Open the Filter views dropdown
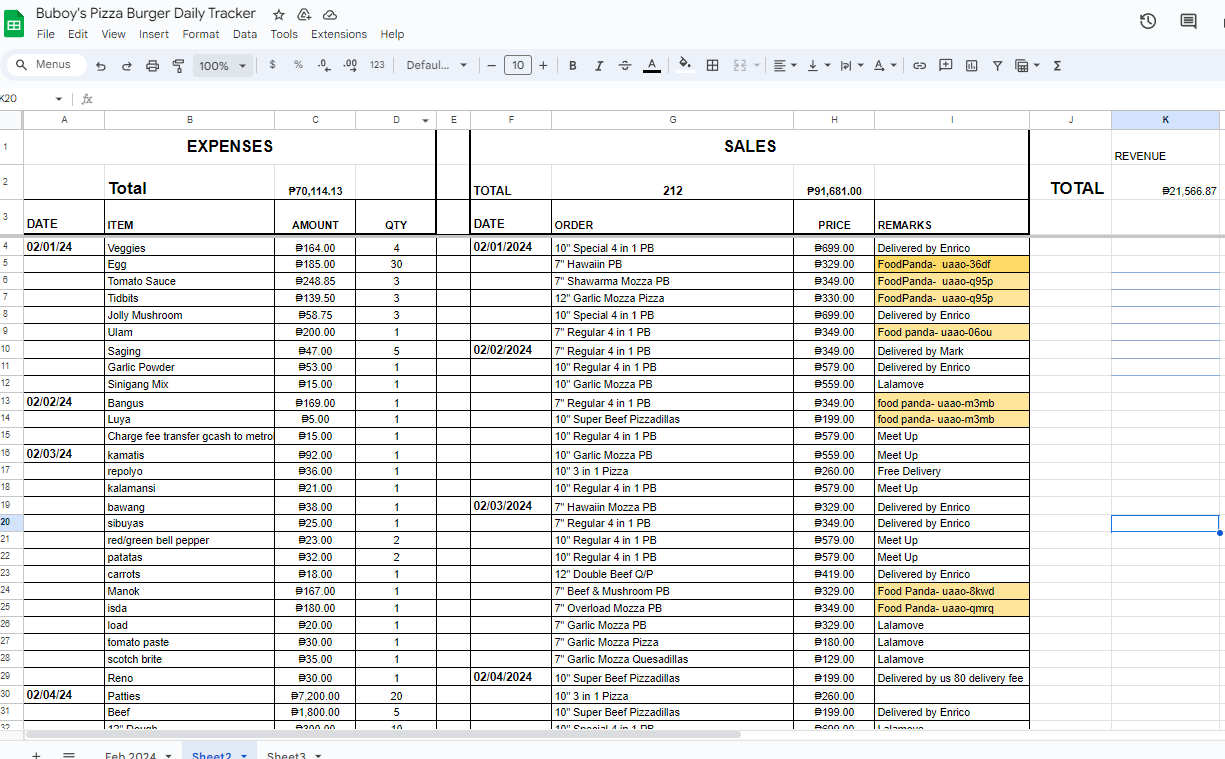The width and height of the screenshot is (1225, 759). (x=1027, y=66)
